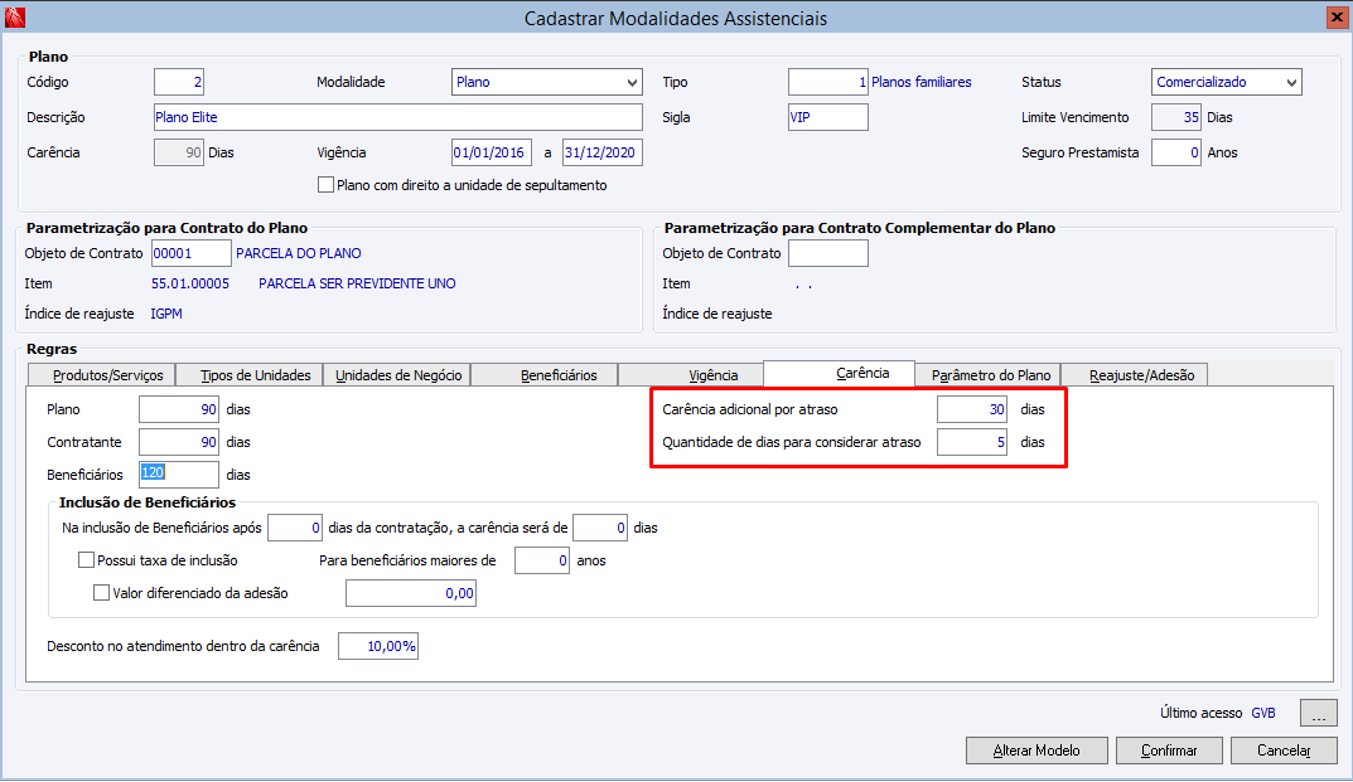The image size is (1353, 782).
Task: Edit the Sigla field showing VIP
Action: (828, 117)
